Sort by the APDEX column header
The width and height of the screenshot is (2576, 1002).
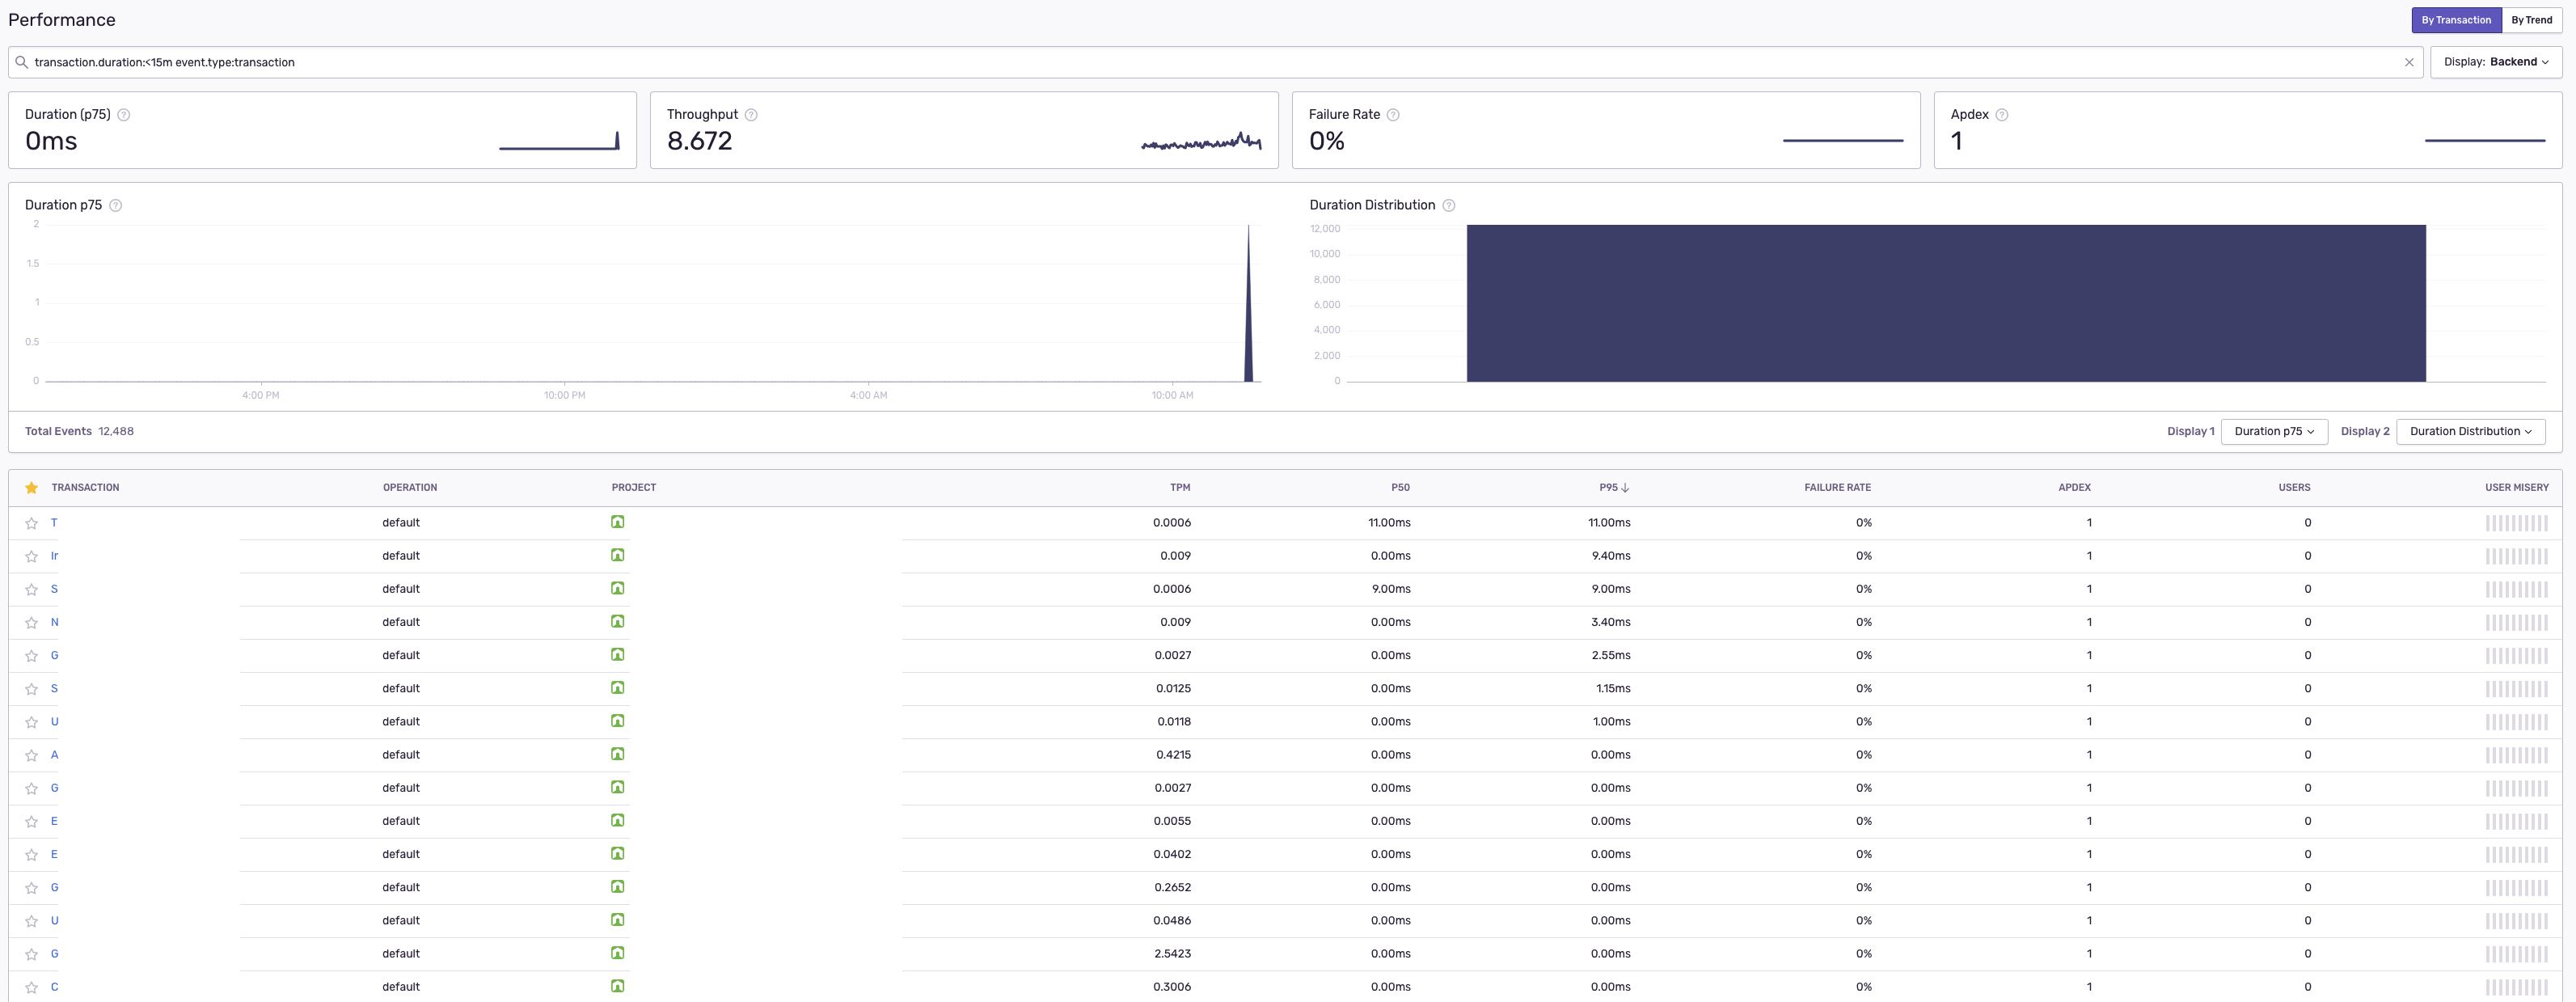point(2074,488)
